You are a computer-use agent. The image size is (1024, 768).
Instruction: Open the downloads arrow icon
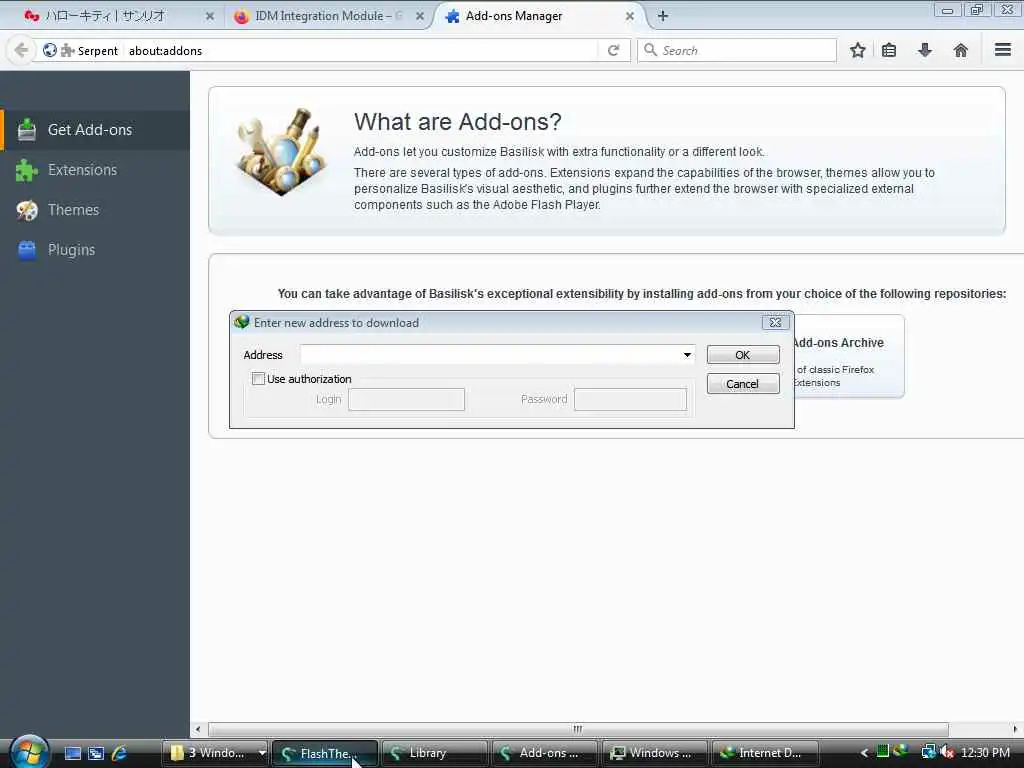[x=925, y=50]
